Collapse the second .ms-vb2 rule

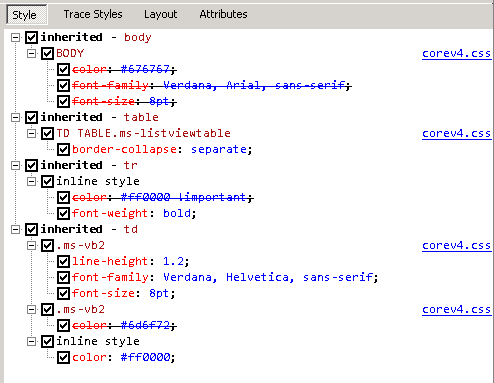[31, 309]
